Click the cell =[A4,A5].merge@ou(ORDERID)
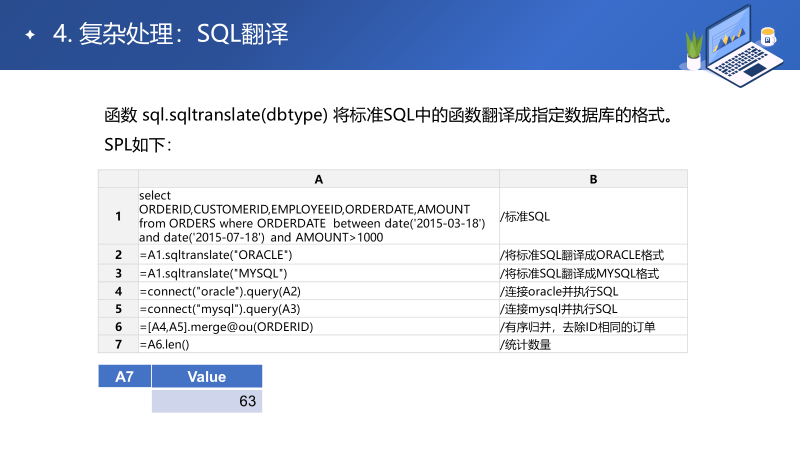 tap(318, 327)
